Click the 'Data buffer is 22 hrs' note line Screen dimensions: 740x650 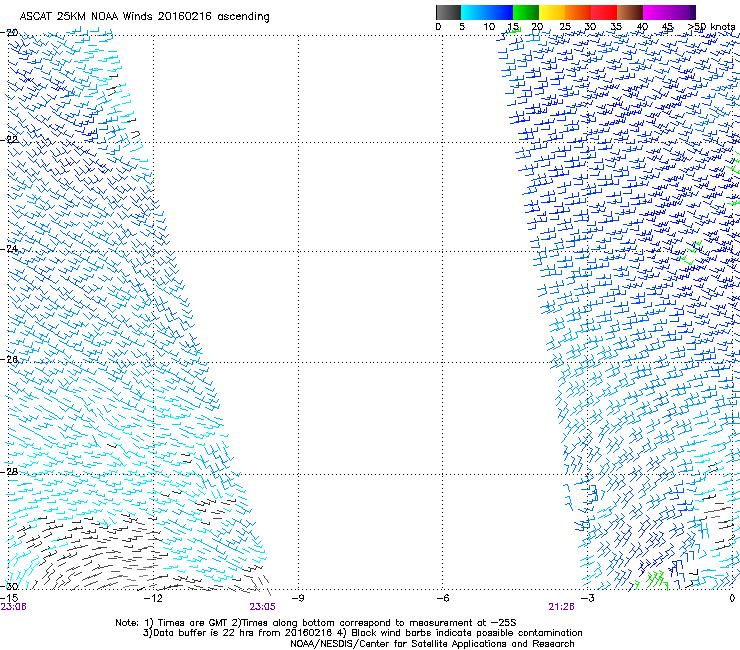tap(362, 633)
